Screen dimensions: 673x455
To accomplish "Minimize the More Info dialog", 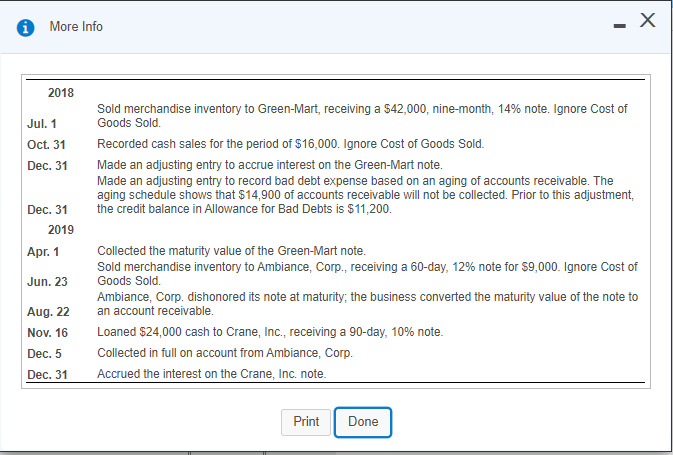I will [x=619, y=26].
